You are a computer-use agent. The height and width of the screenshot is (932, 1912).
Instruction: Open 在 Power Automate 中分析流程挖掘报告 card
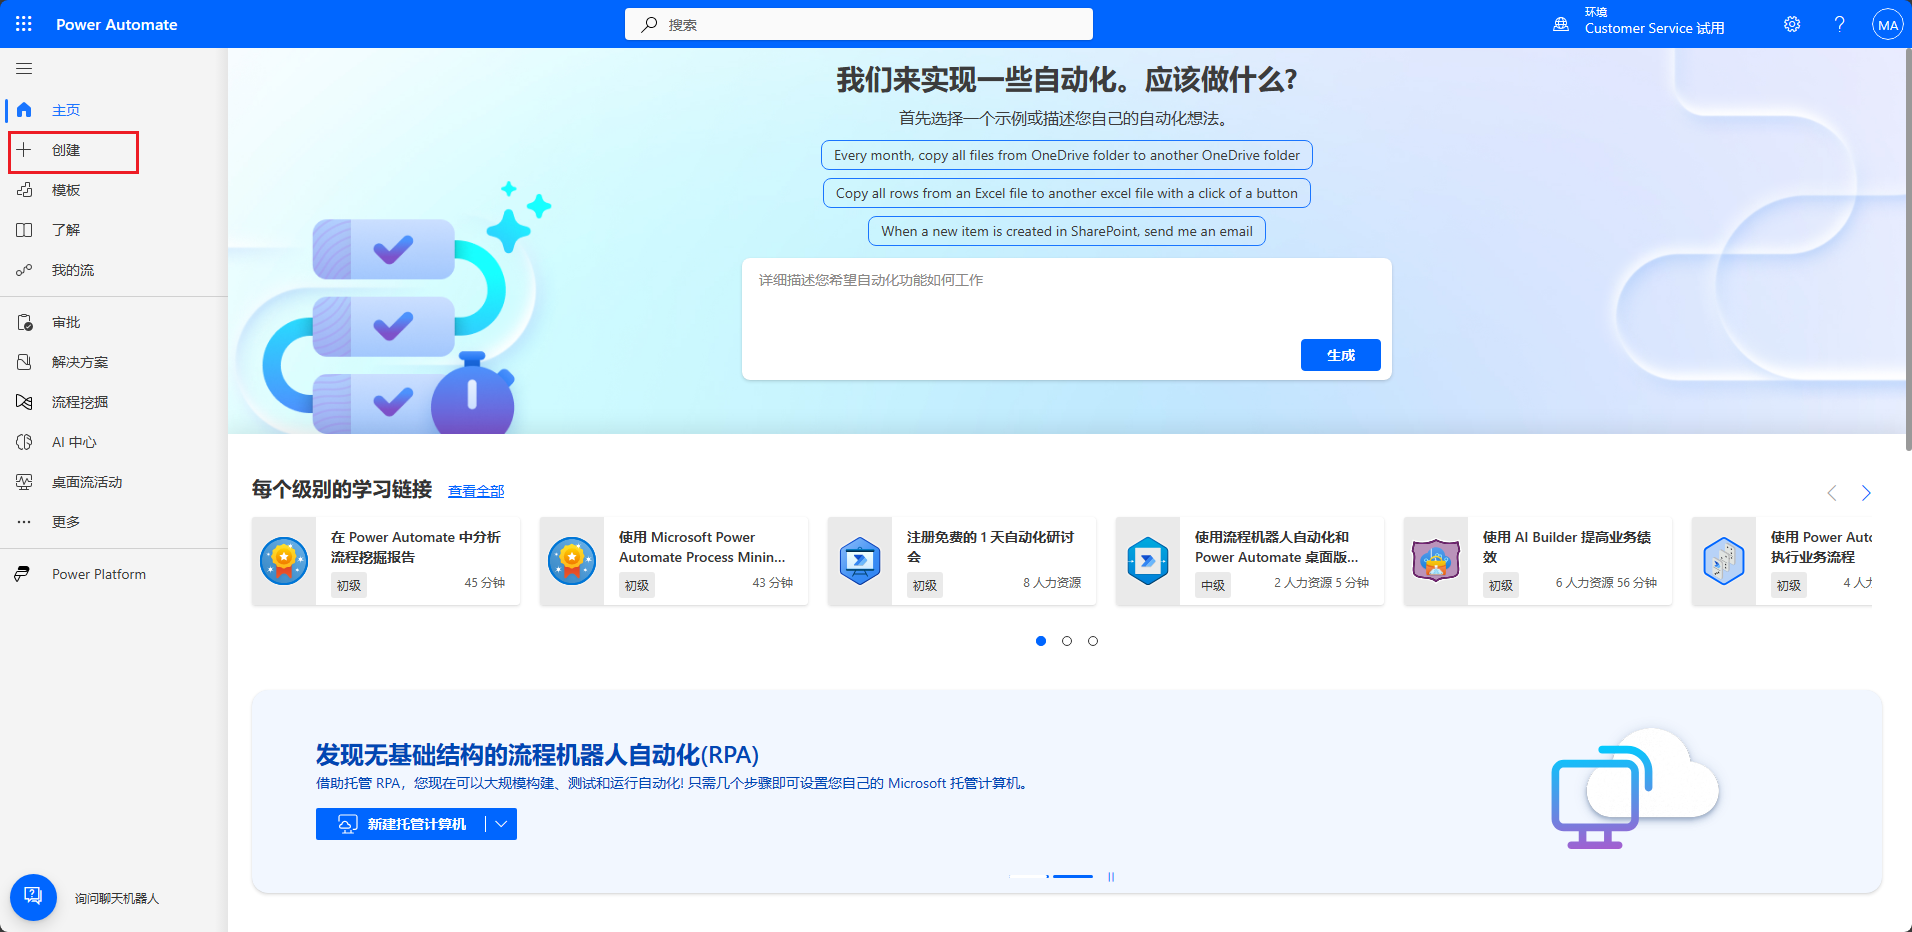386,561
